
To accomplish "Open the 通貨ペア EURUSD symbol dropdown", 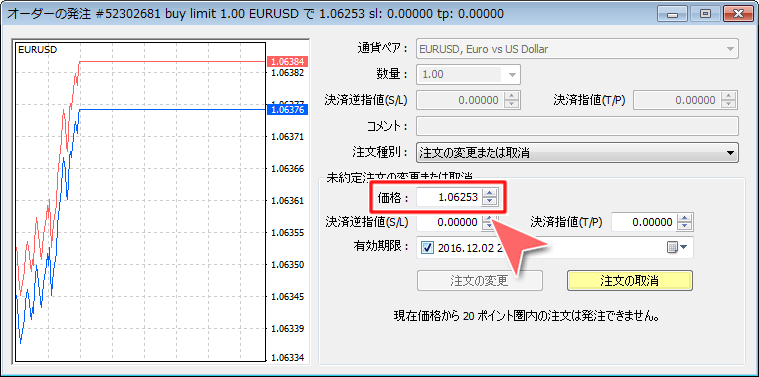I will pyautogui.click(x=577, y=49).
